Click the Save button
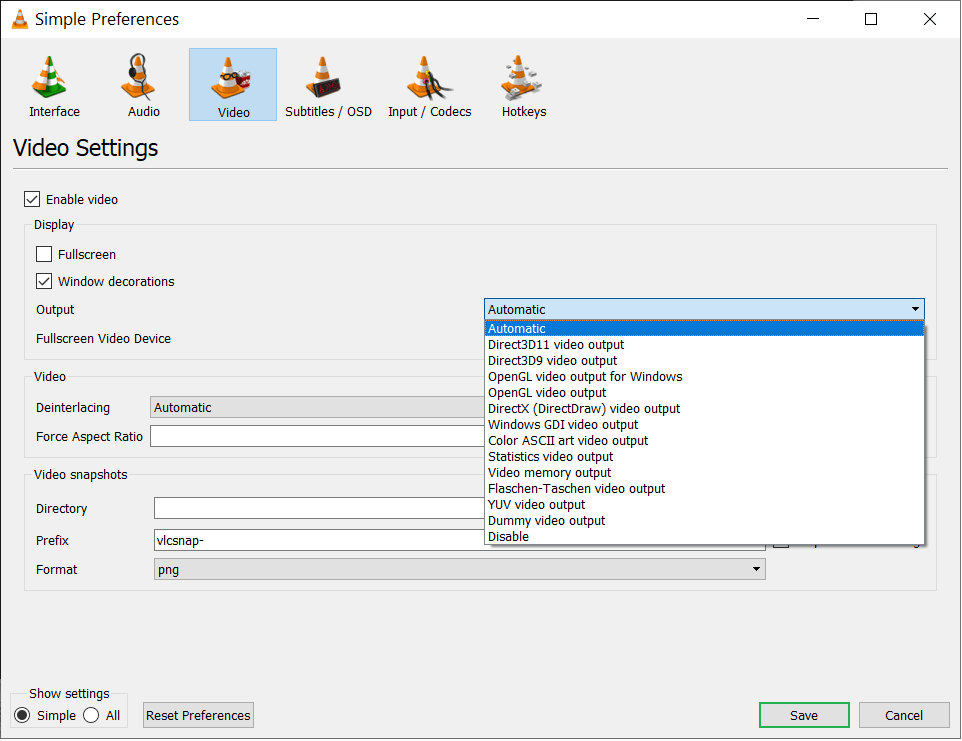Viewport: 962px width, 741px height. (x=804, y=716)
